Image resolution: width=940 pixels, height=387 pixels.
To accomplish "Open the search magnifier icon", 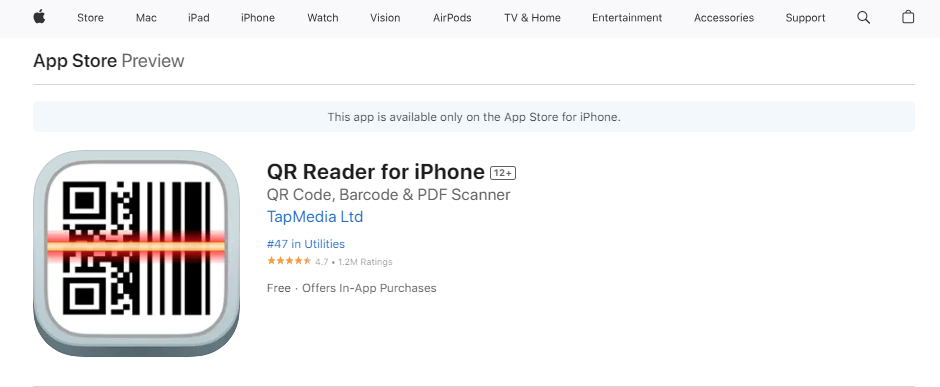I will click(x=863, y=17).
